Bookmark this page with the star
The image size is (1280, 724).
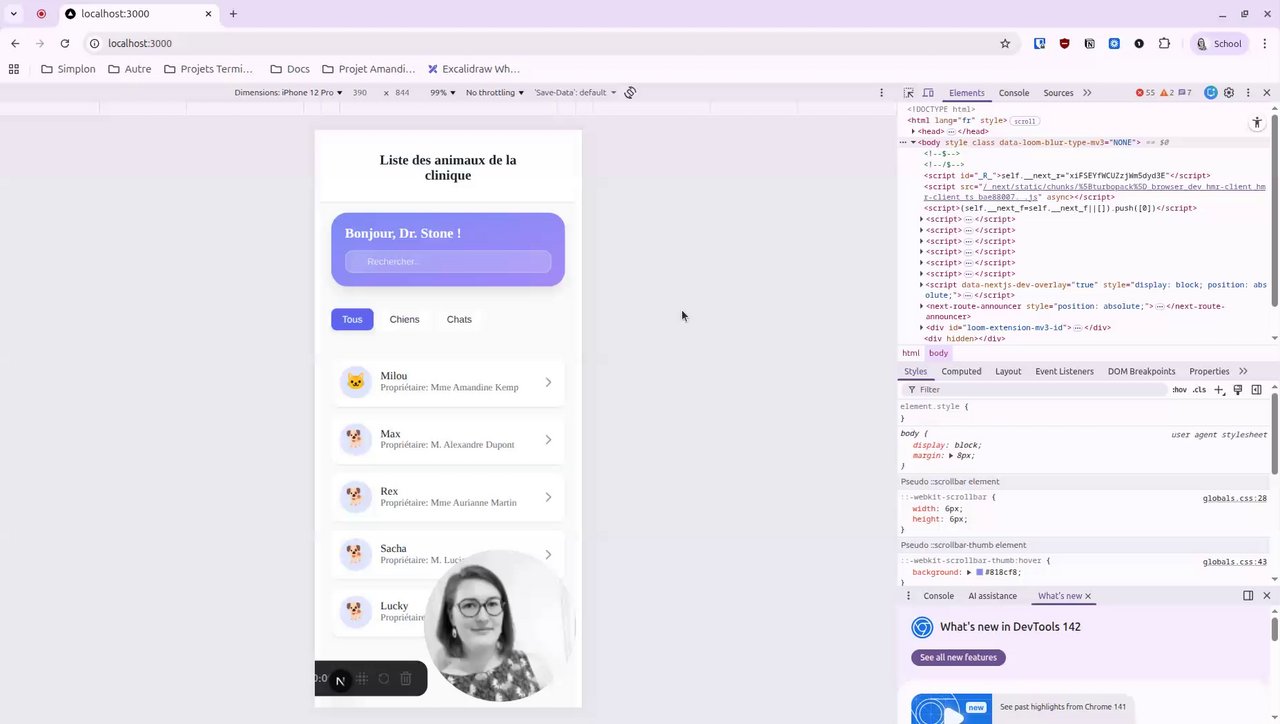(x=1005, y=43)
